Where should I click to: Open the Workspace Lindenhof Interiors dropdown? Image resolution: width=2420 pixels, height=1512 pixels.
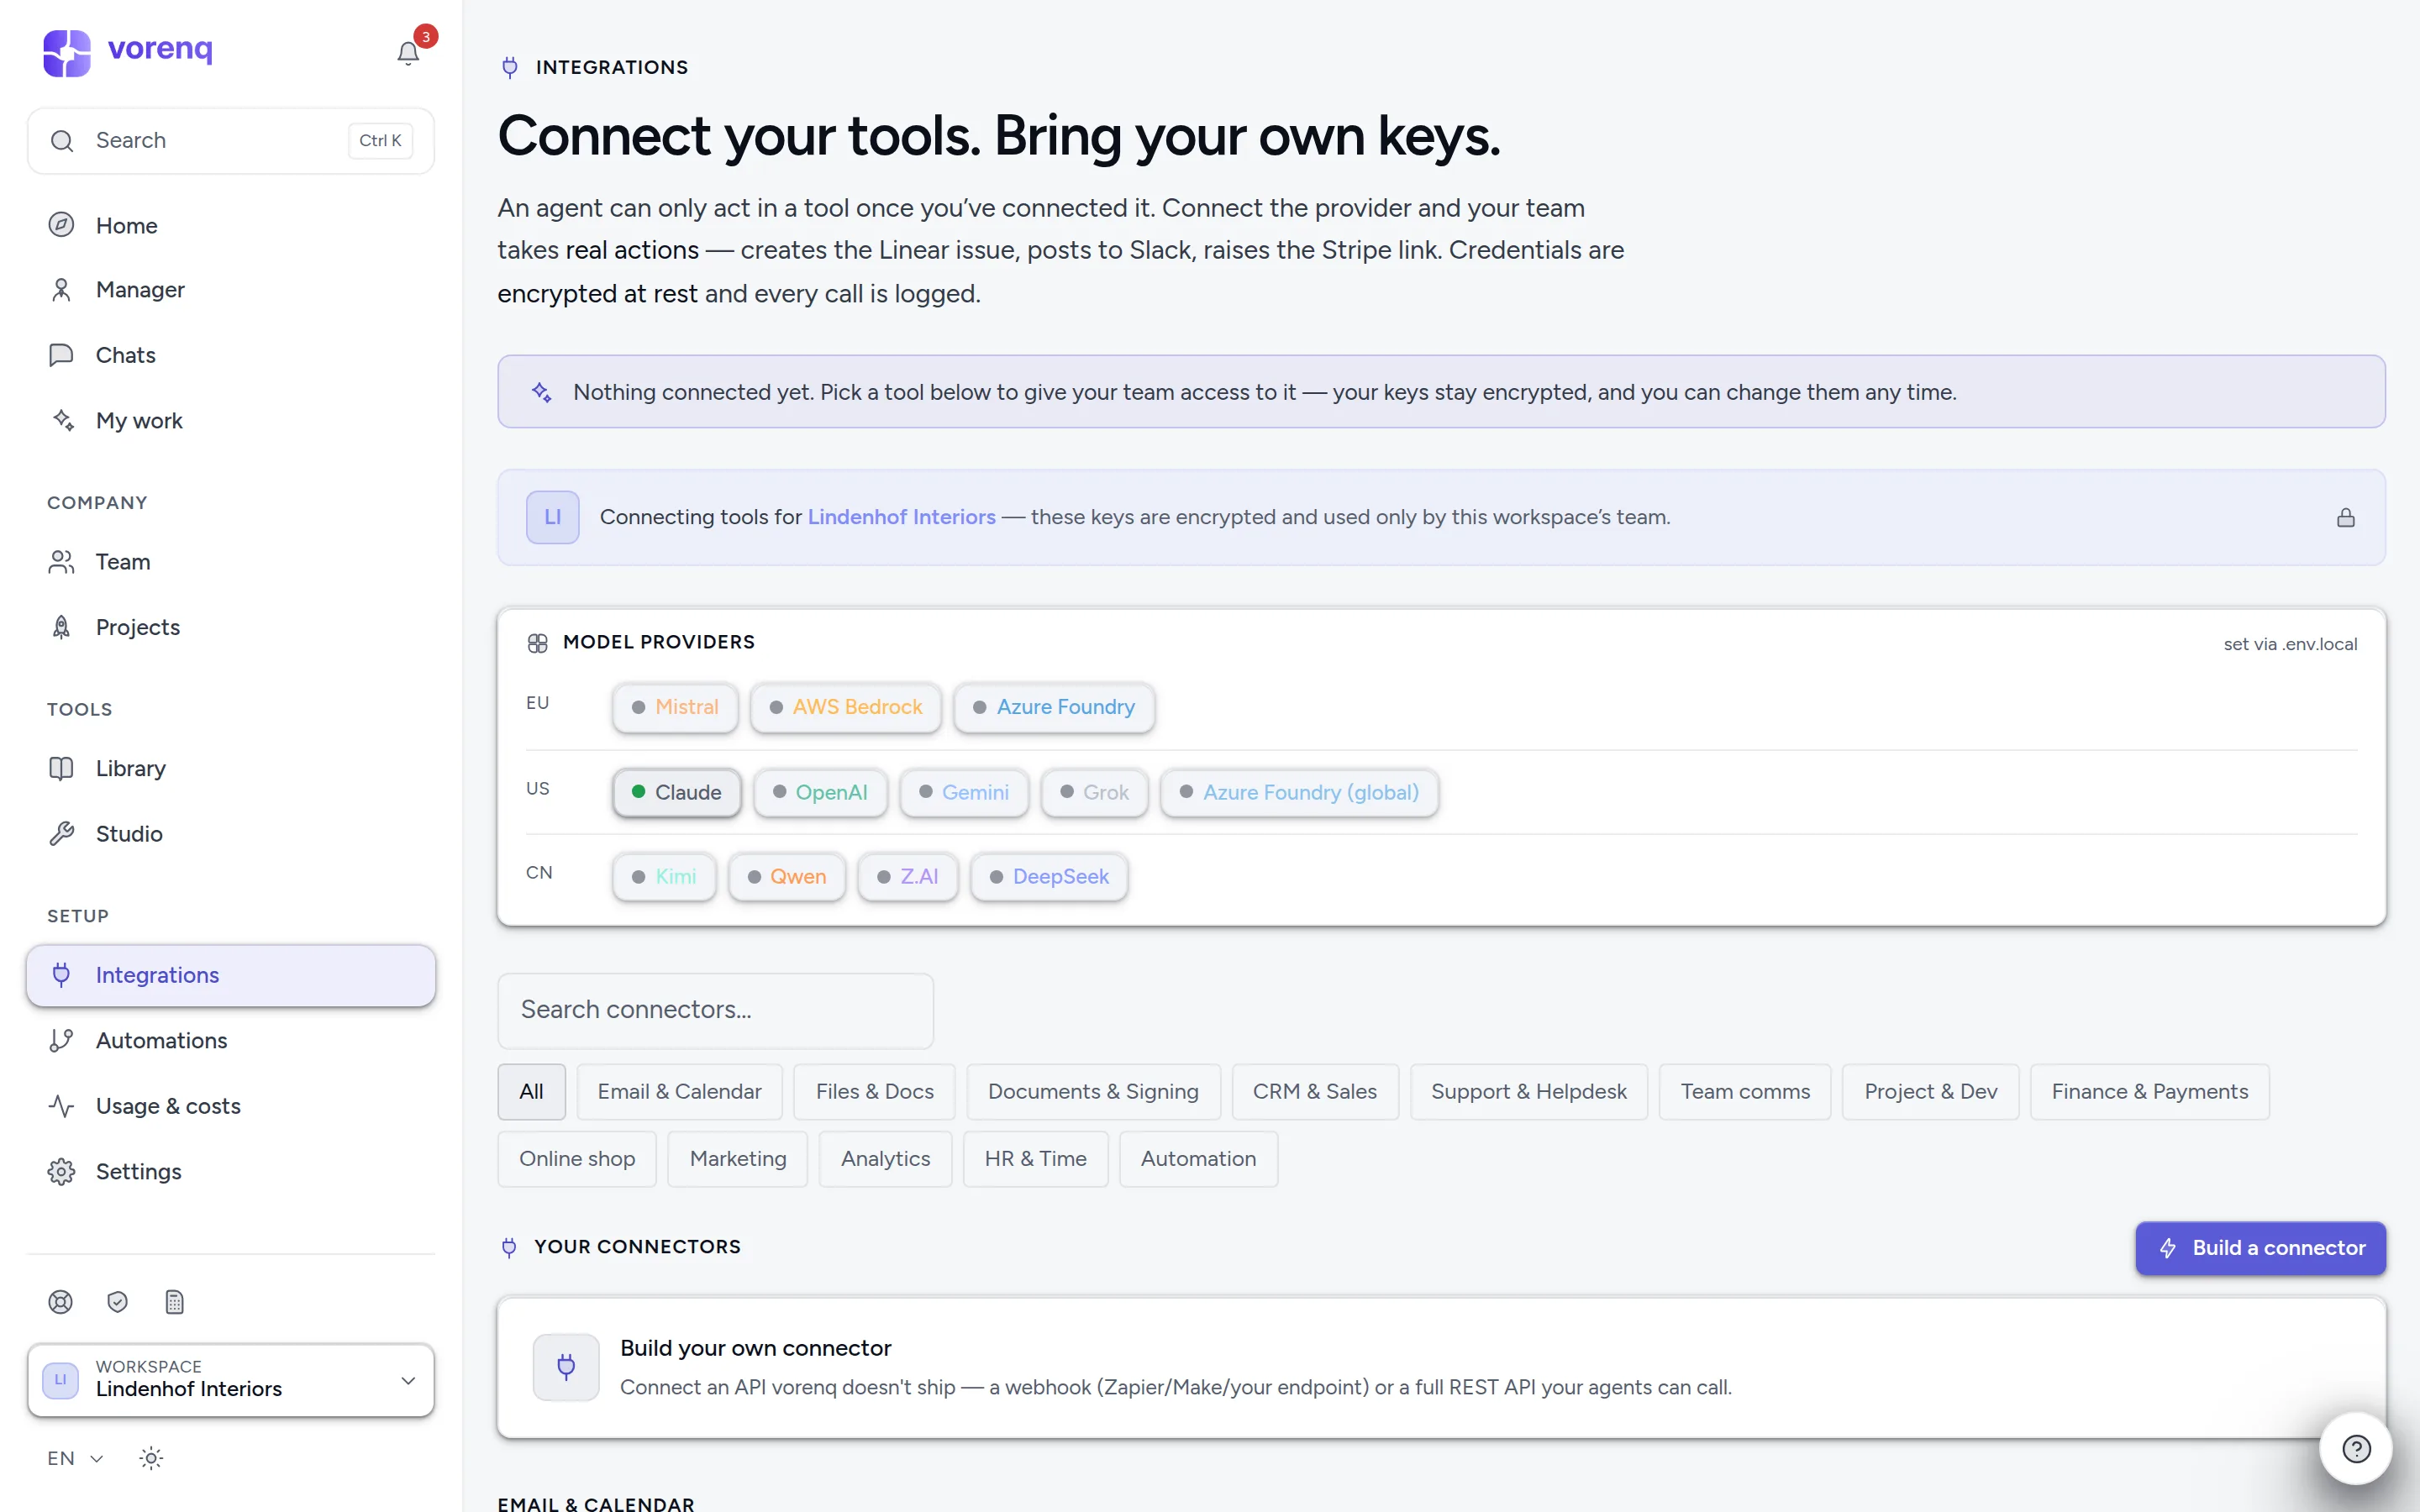tap(231, 1380)
